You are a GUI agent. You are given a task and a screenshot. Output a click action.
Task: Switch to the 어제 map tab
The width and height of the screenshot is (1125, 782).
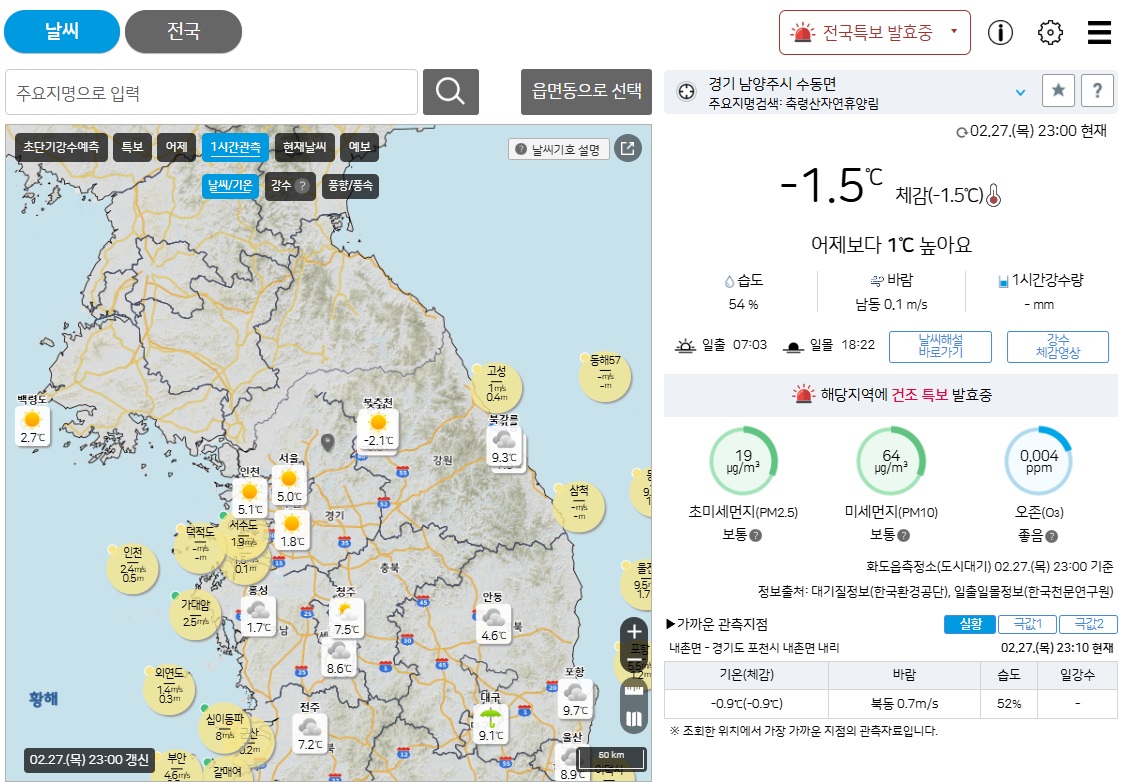(x=176, y=147)
